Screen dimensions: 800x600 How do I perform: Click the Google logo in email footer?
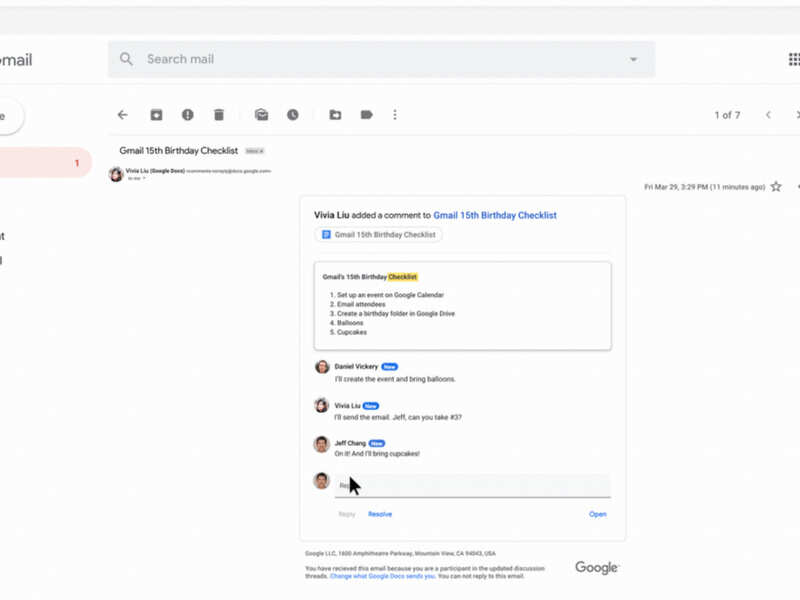pyautogui.click(x=596, y=567)
